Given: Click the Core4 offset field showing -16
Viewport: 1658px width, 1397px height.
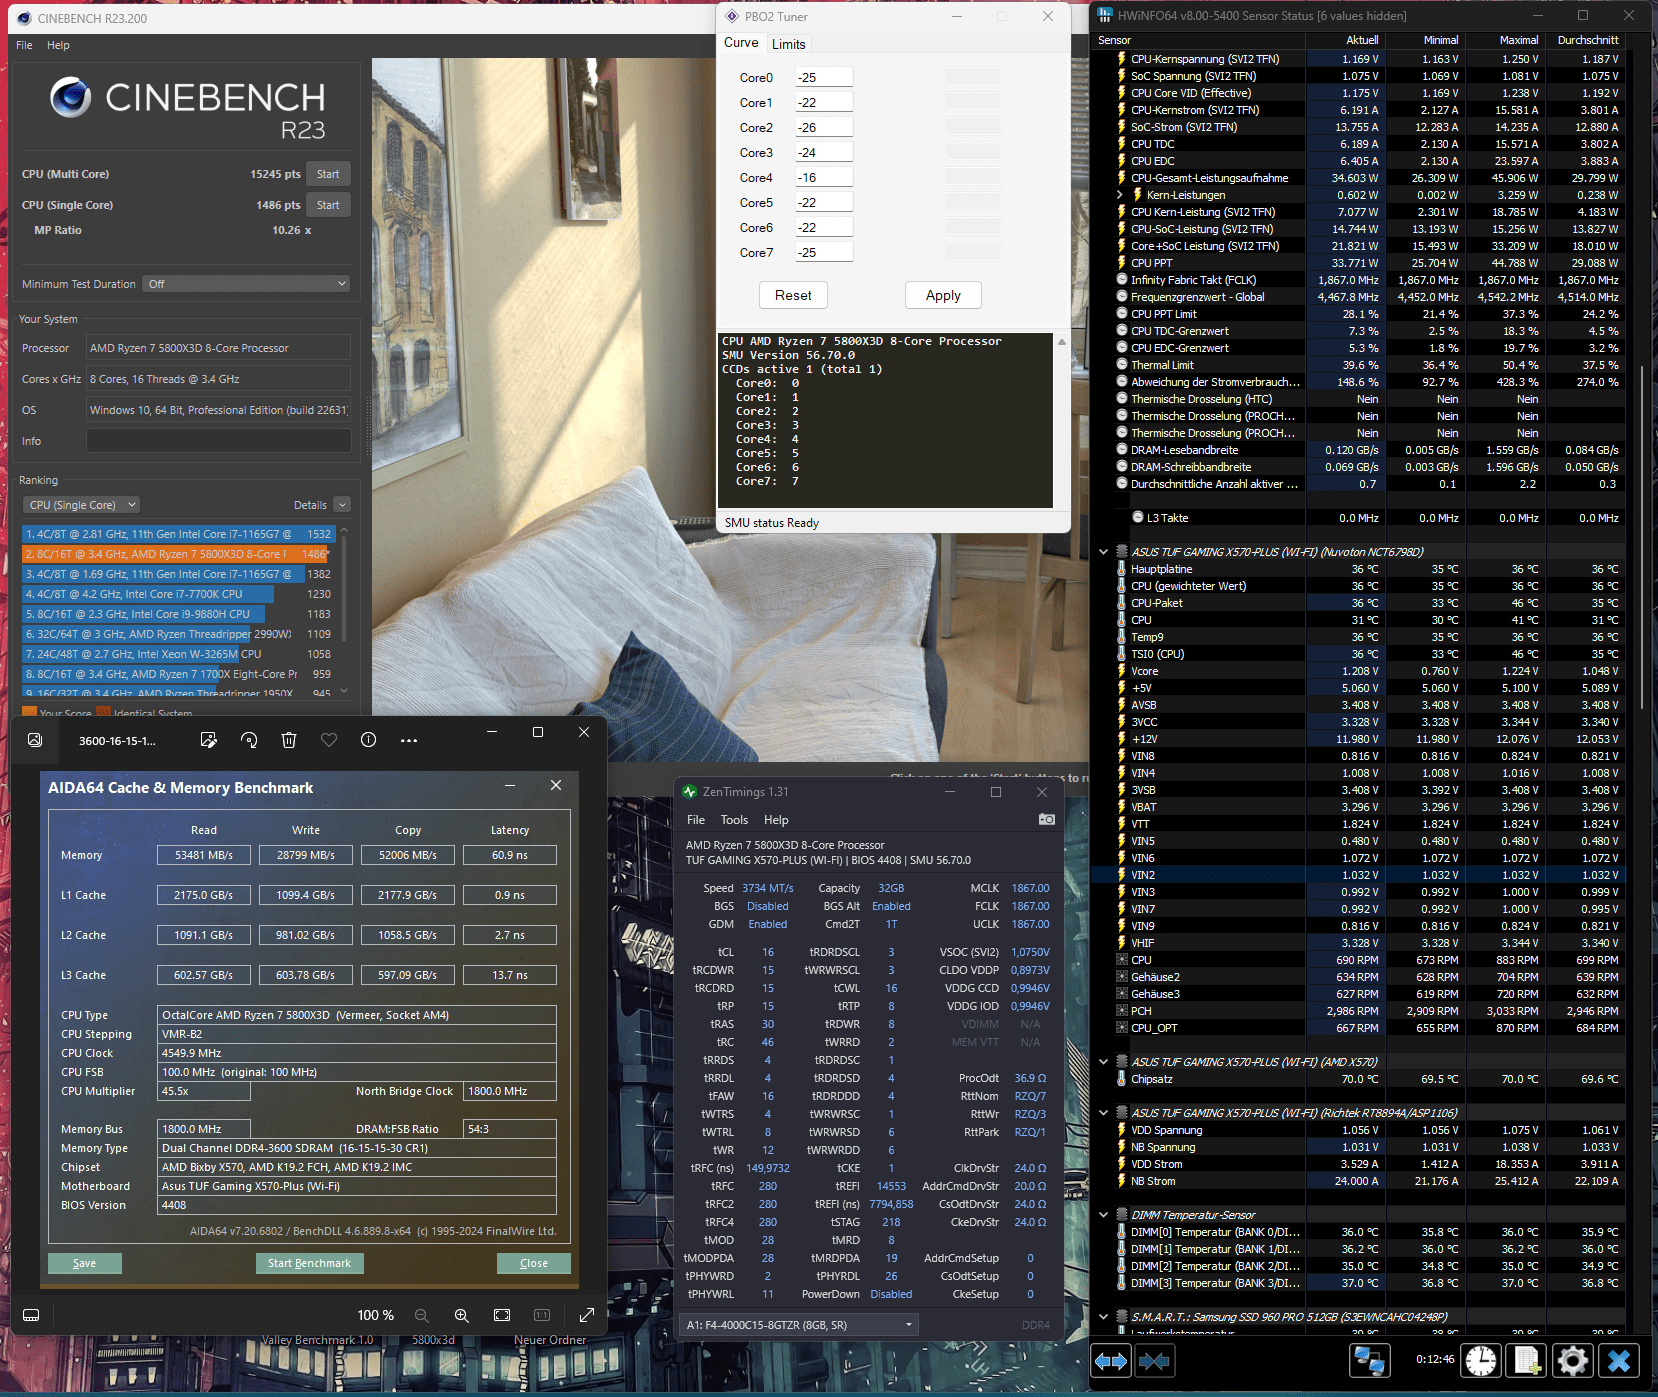Looking at the screenshot, I should (x=824, y=177).
